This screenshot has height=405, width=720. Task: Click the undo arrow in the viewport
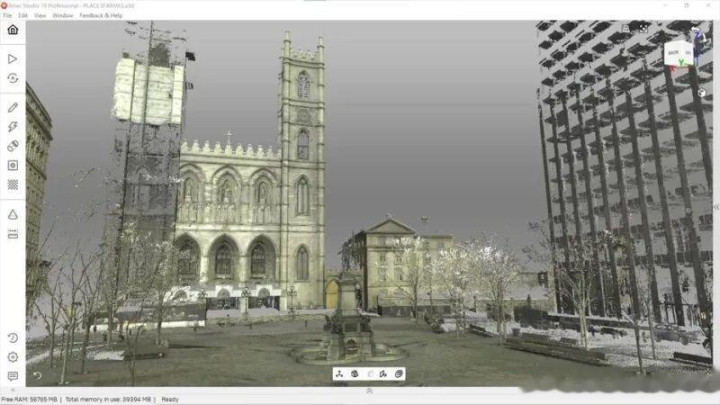[x=37, y=376]
